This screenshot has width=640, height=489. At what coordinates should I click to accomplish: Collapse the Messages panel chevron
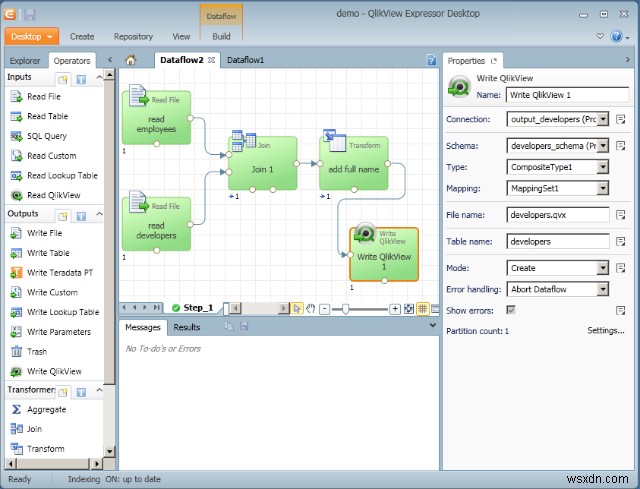433,325
